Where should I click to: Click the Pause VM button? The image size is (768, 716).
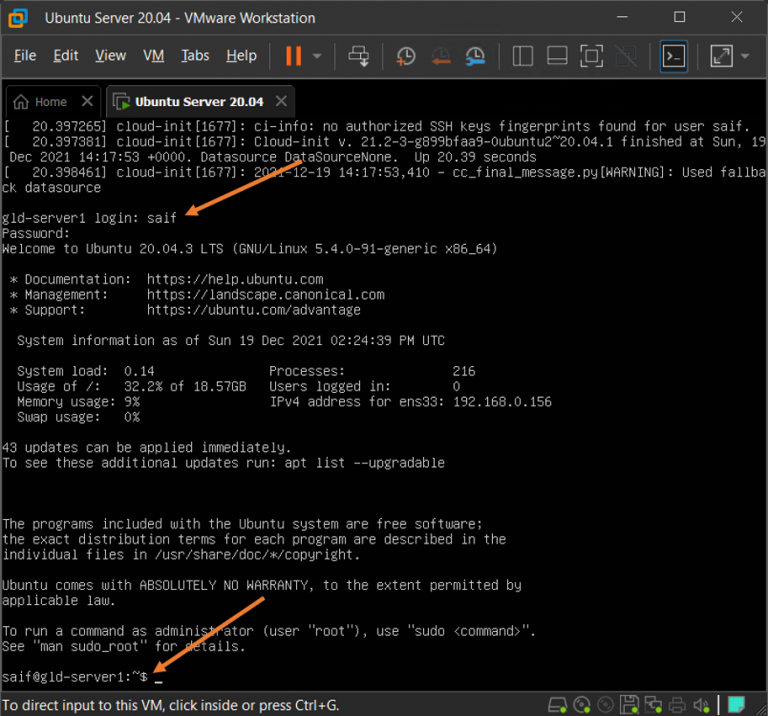(x=293, y=56)
